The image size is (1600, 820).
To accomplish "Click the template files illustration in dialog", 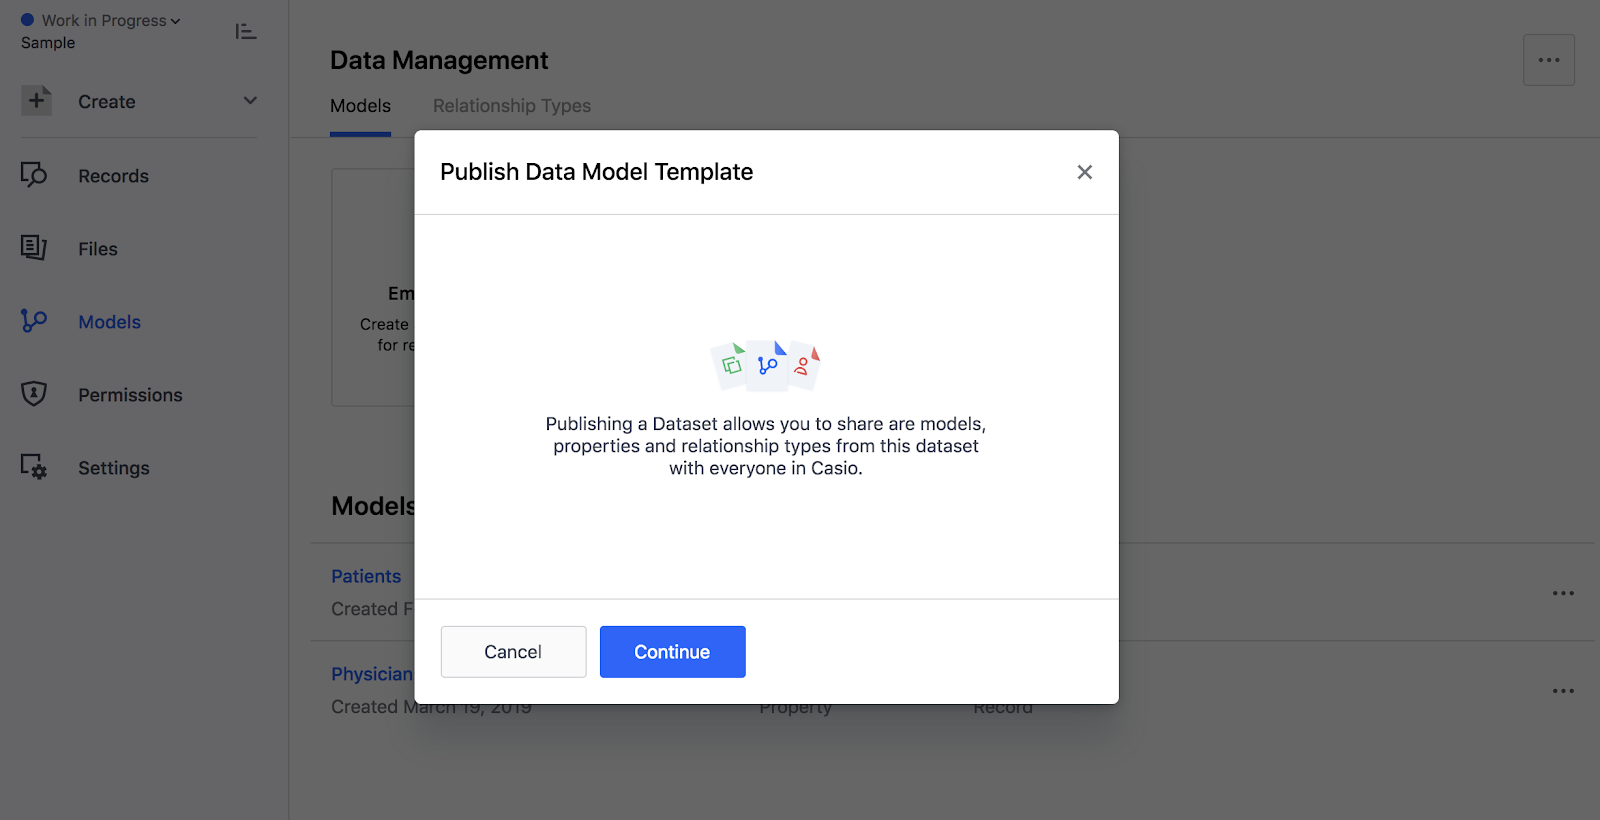I will (766, 365).
